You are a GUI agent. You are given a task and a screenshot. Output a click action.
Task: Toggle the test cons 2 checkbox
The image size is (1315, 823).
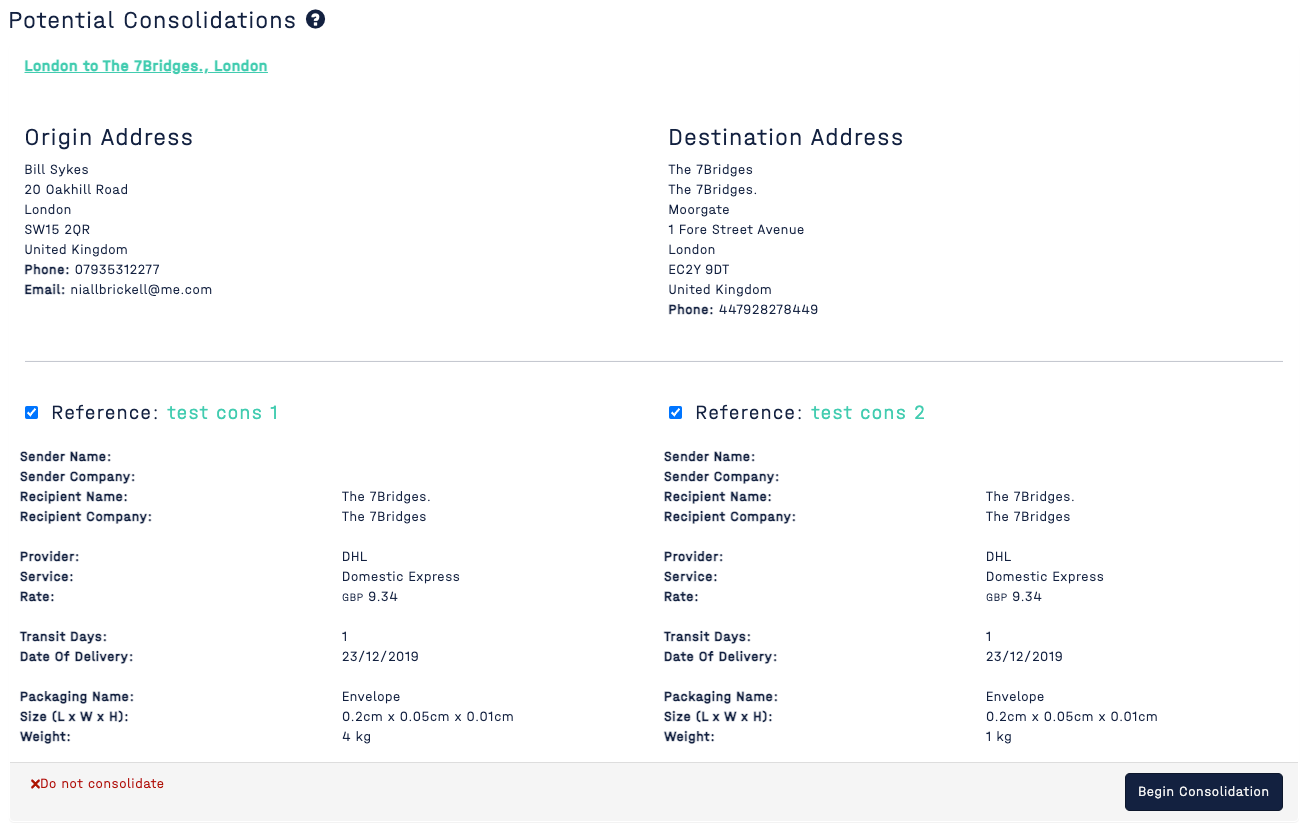676,413
